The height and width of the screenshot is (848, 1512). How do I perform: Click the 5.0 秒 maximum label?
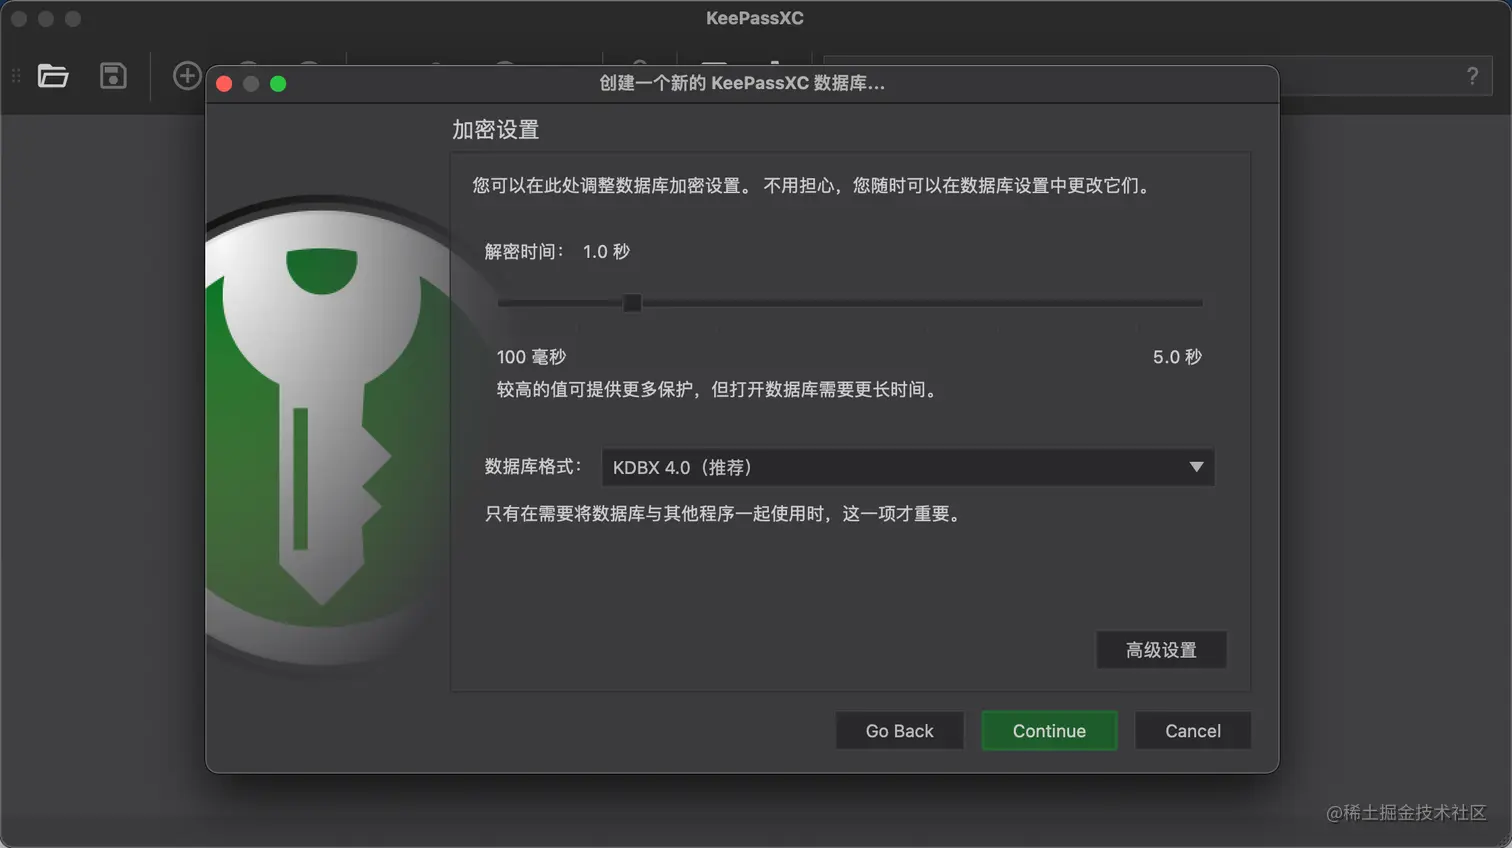pos(1177,357)
